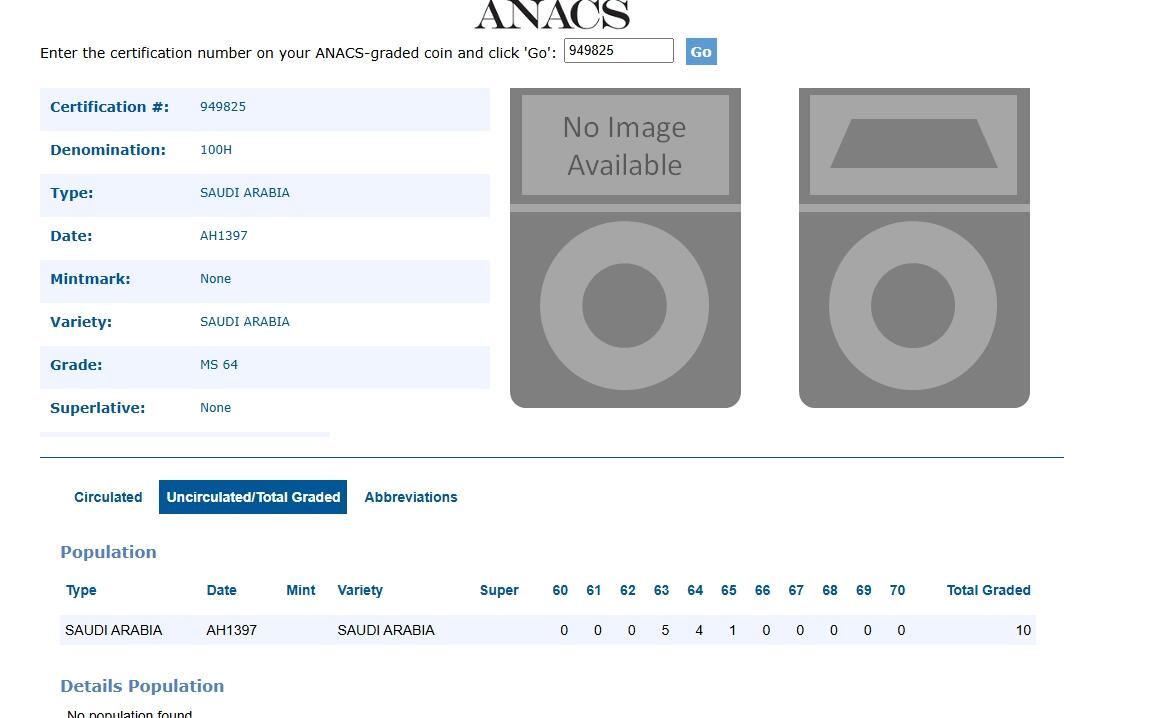Click the obverse No Image Available placeholder
Screen dimensions: 1156x718
tap(625, 248)
